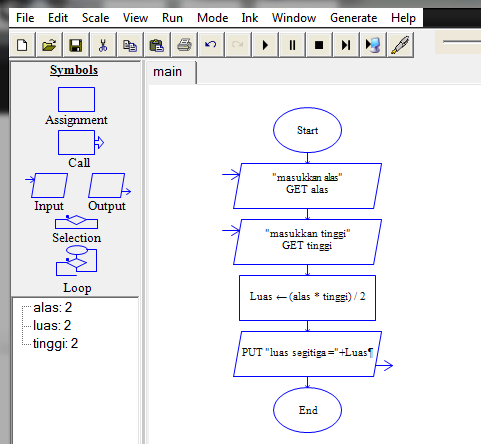Open the Ink menu

pyautogui.click(x=250, y=18)
